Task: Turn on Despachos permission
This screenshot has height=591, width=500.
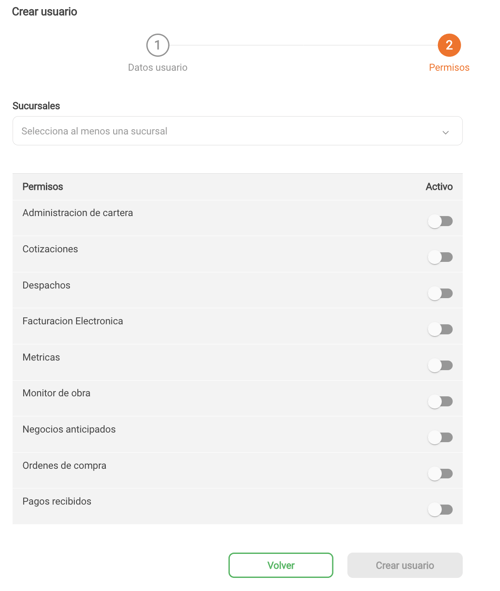Action: 440,293
